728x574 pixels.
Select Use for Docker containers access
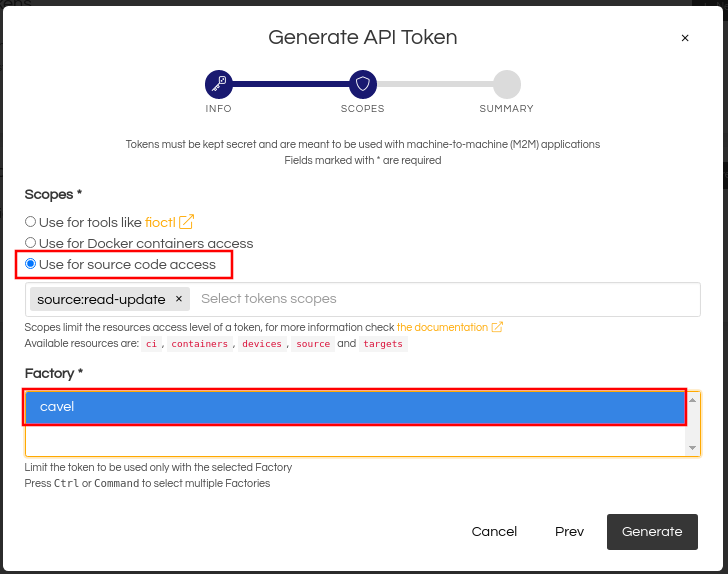coord(31,243)
